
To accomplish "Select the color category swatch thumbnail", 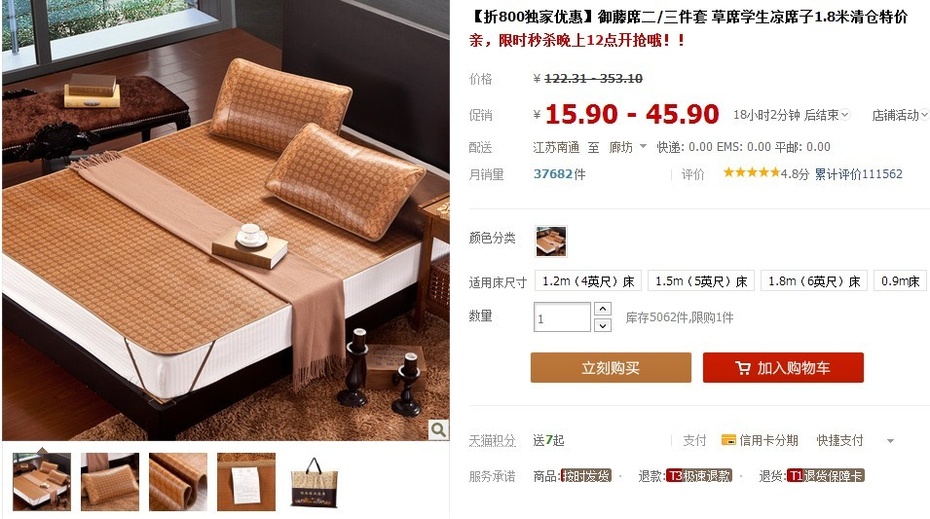I will [x=551, y=241].
